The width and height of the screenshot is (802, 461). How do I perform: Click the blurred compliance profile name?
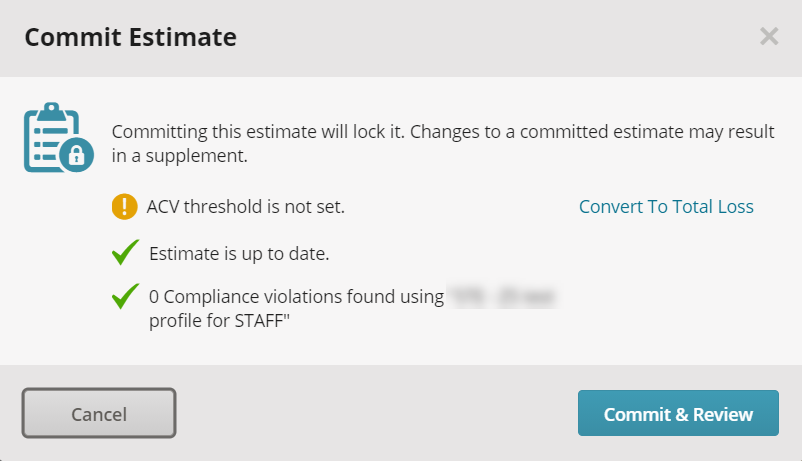502,297
